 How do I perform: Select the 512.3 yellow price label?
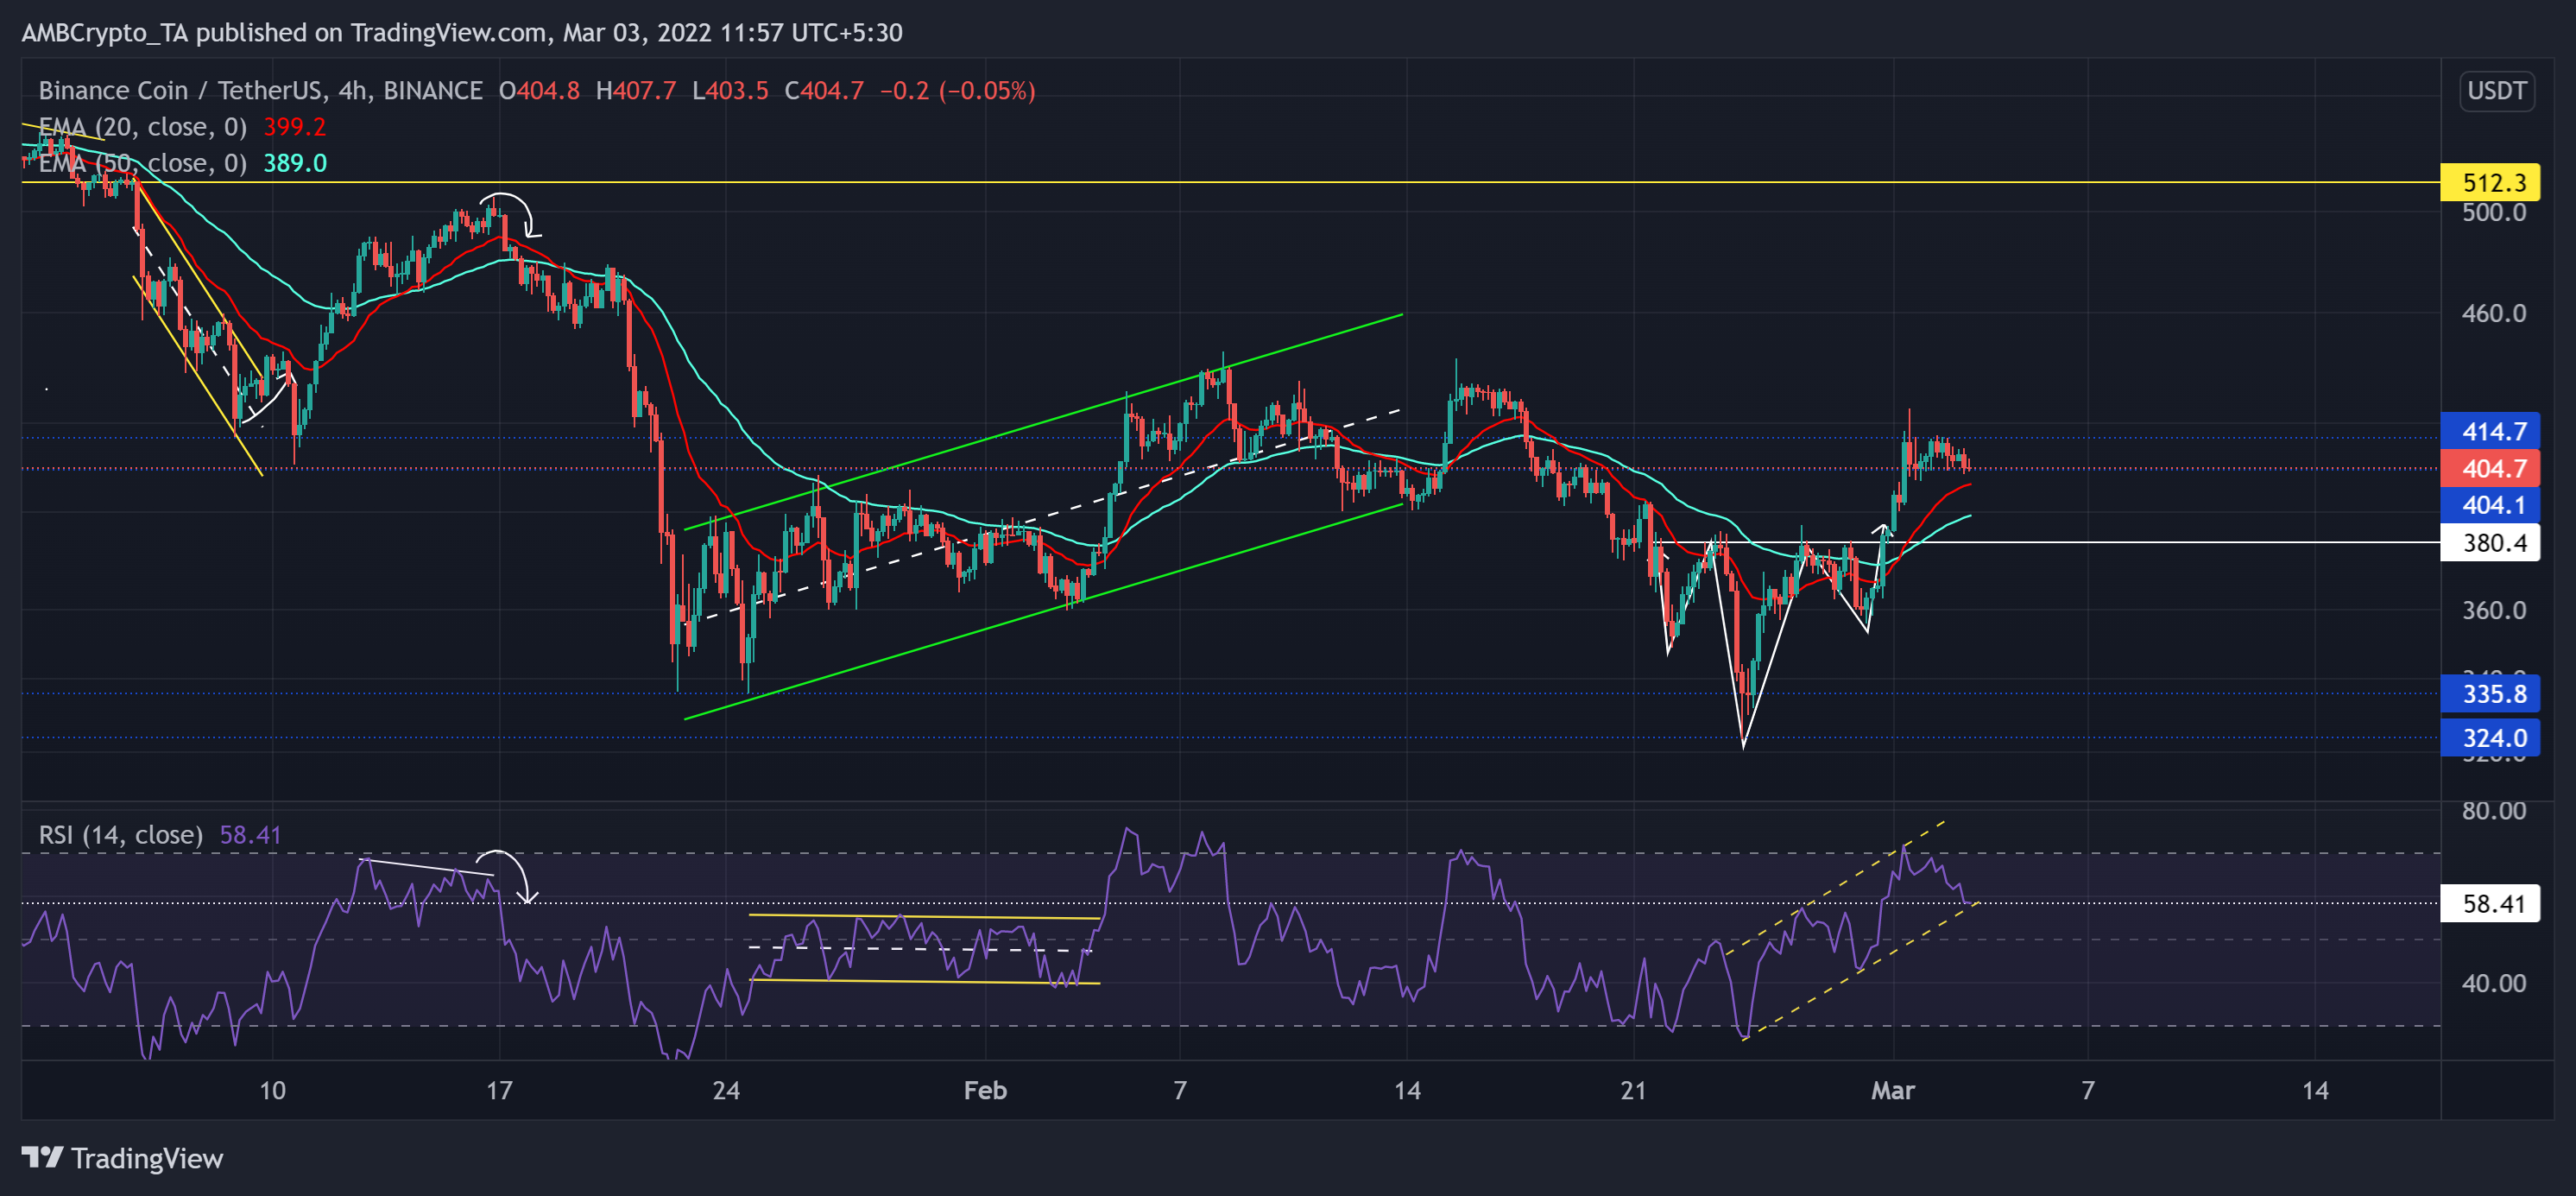point(2490,182)
